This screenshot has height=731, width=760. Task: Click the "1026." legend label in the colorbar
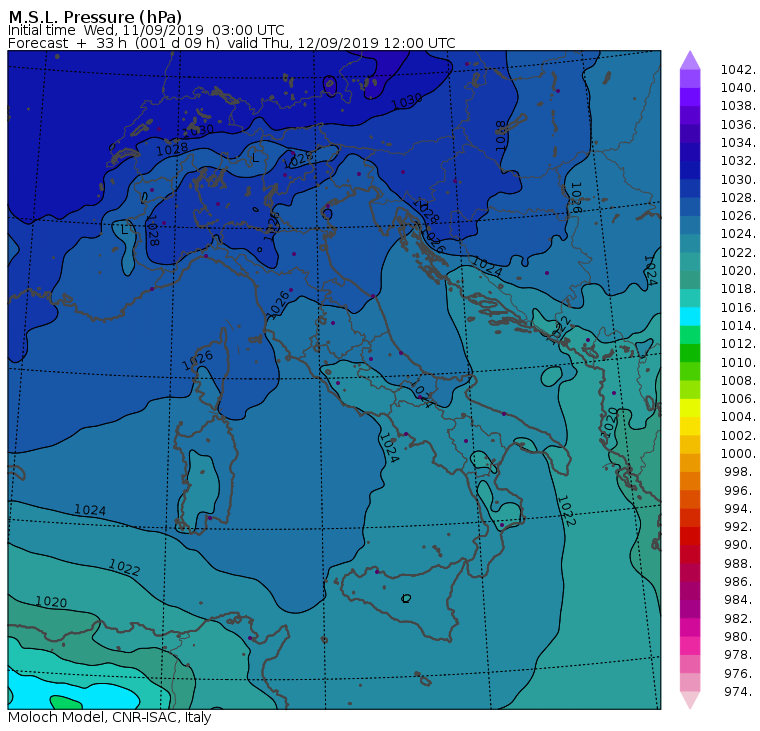click(738, 216)
